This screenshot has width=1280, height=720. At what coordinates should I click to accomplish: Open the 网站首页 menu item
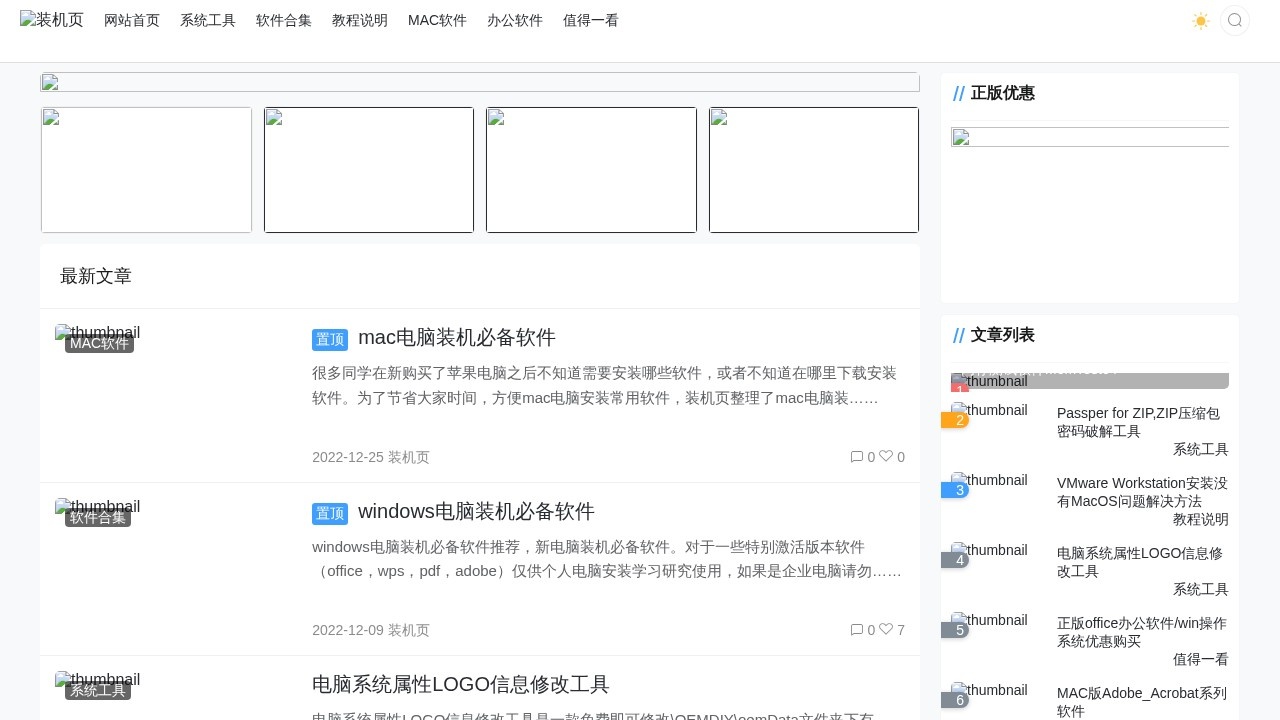pos(132,20)
